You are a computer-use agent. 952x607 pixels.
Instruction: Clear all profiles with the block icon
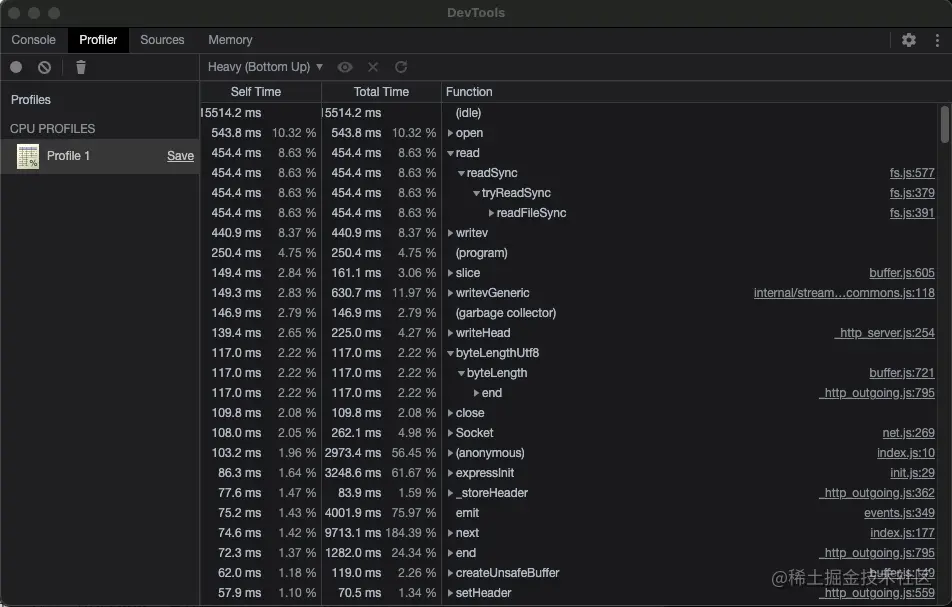pos(43,67)
